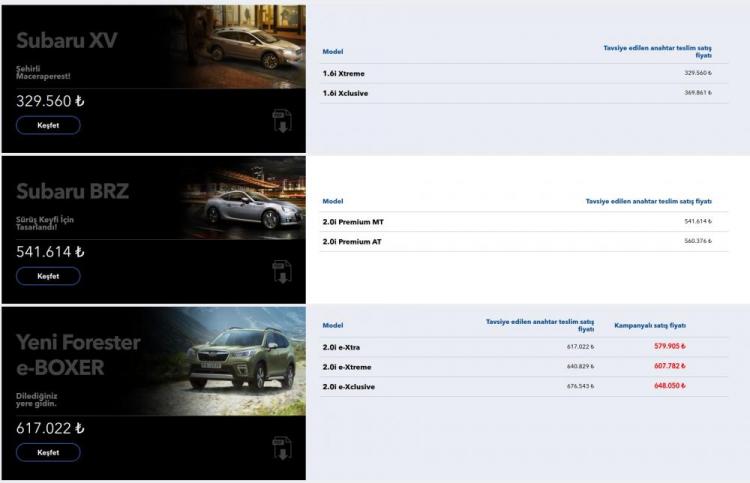Open the Forester e-BOXER PDF download icon

(x=281, y=448)
